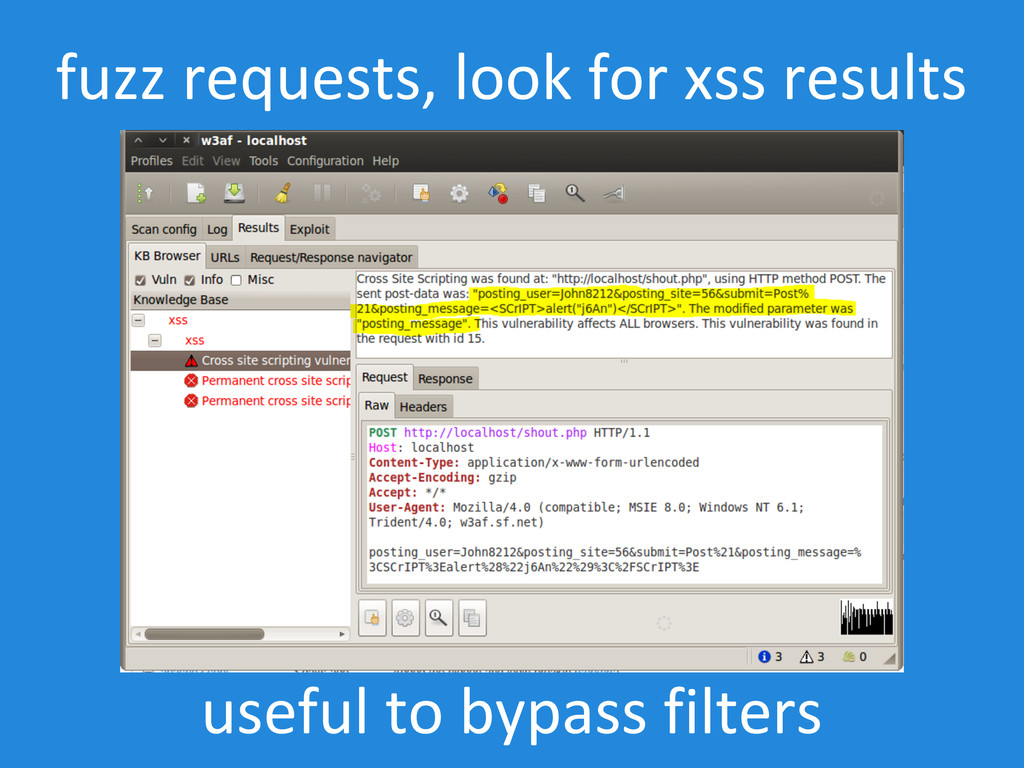Switch to the Log tab

point(217,229)
